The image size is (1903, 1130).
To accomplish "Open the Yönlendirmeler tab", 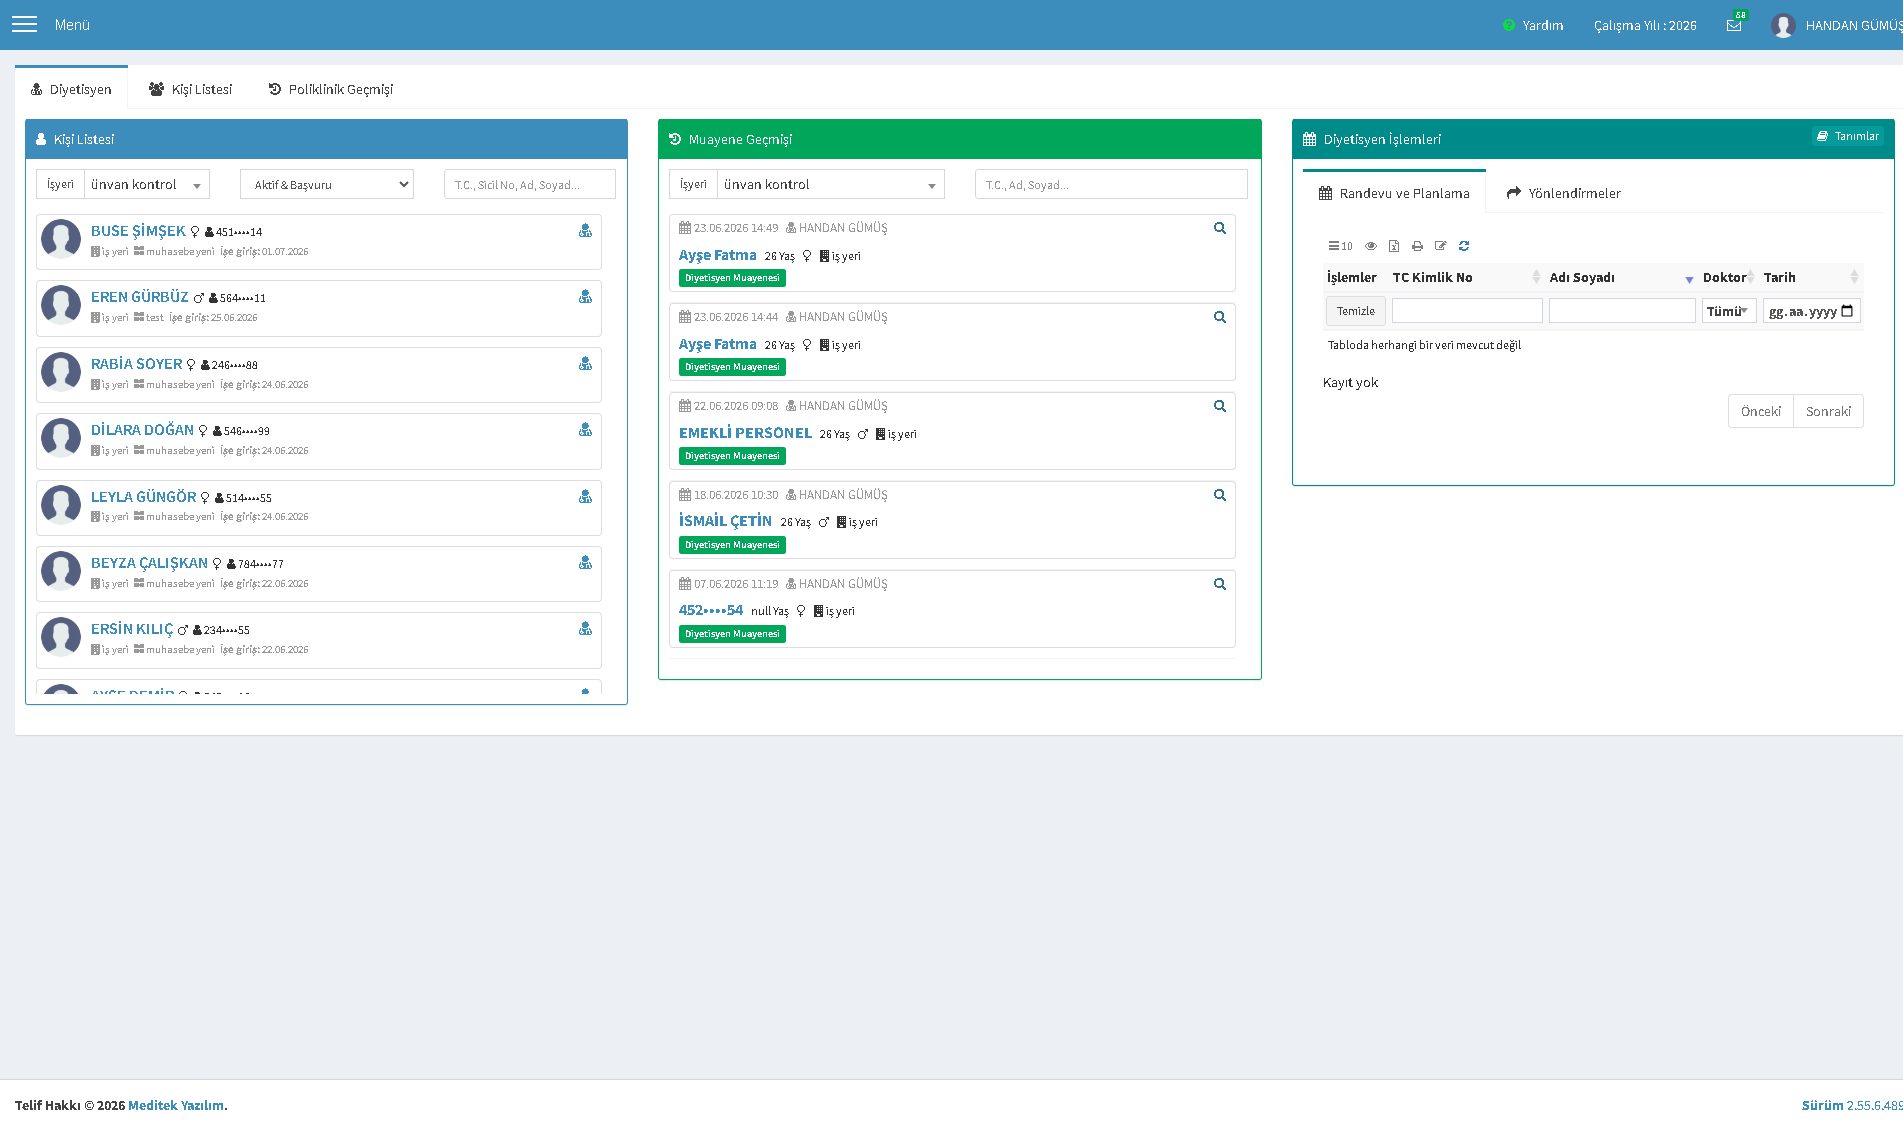I will tap(1564, 193).
